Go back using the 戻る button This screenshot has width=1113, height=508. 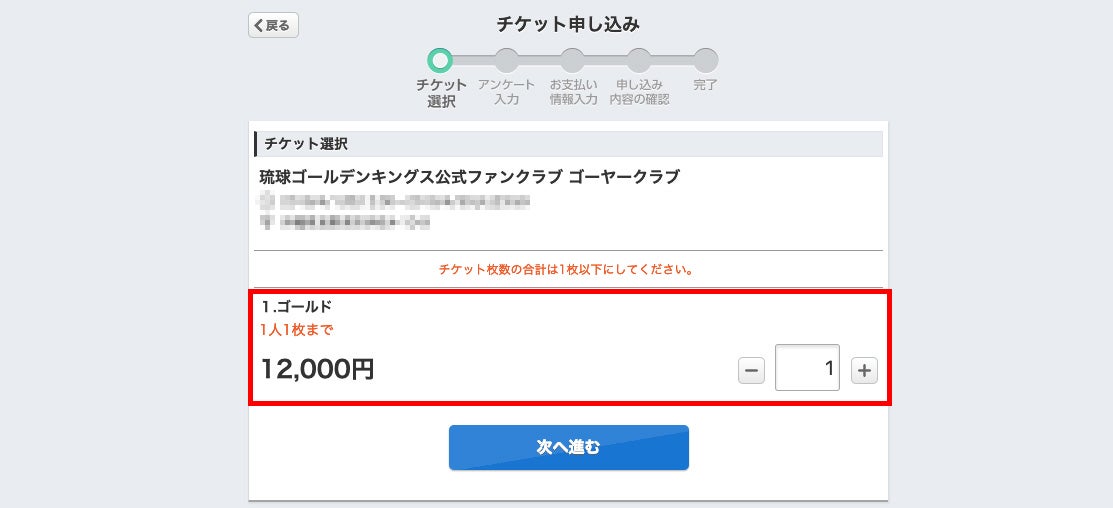(x=273, y=26)
